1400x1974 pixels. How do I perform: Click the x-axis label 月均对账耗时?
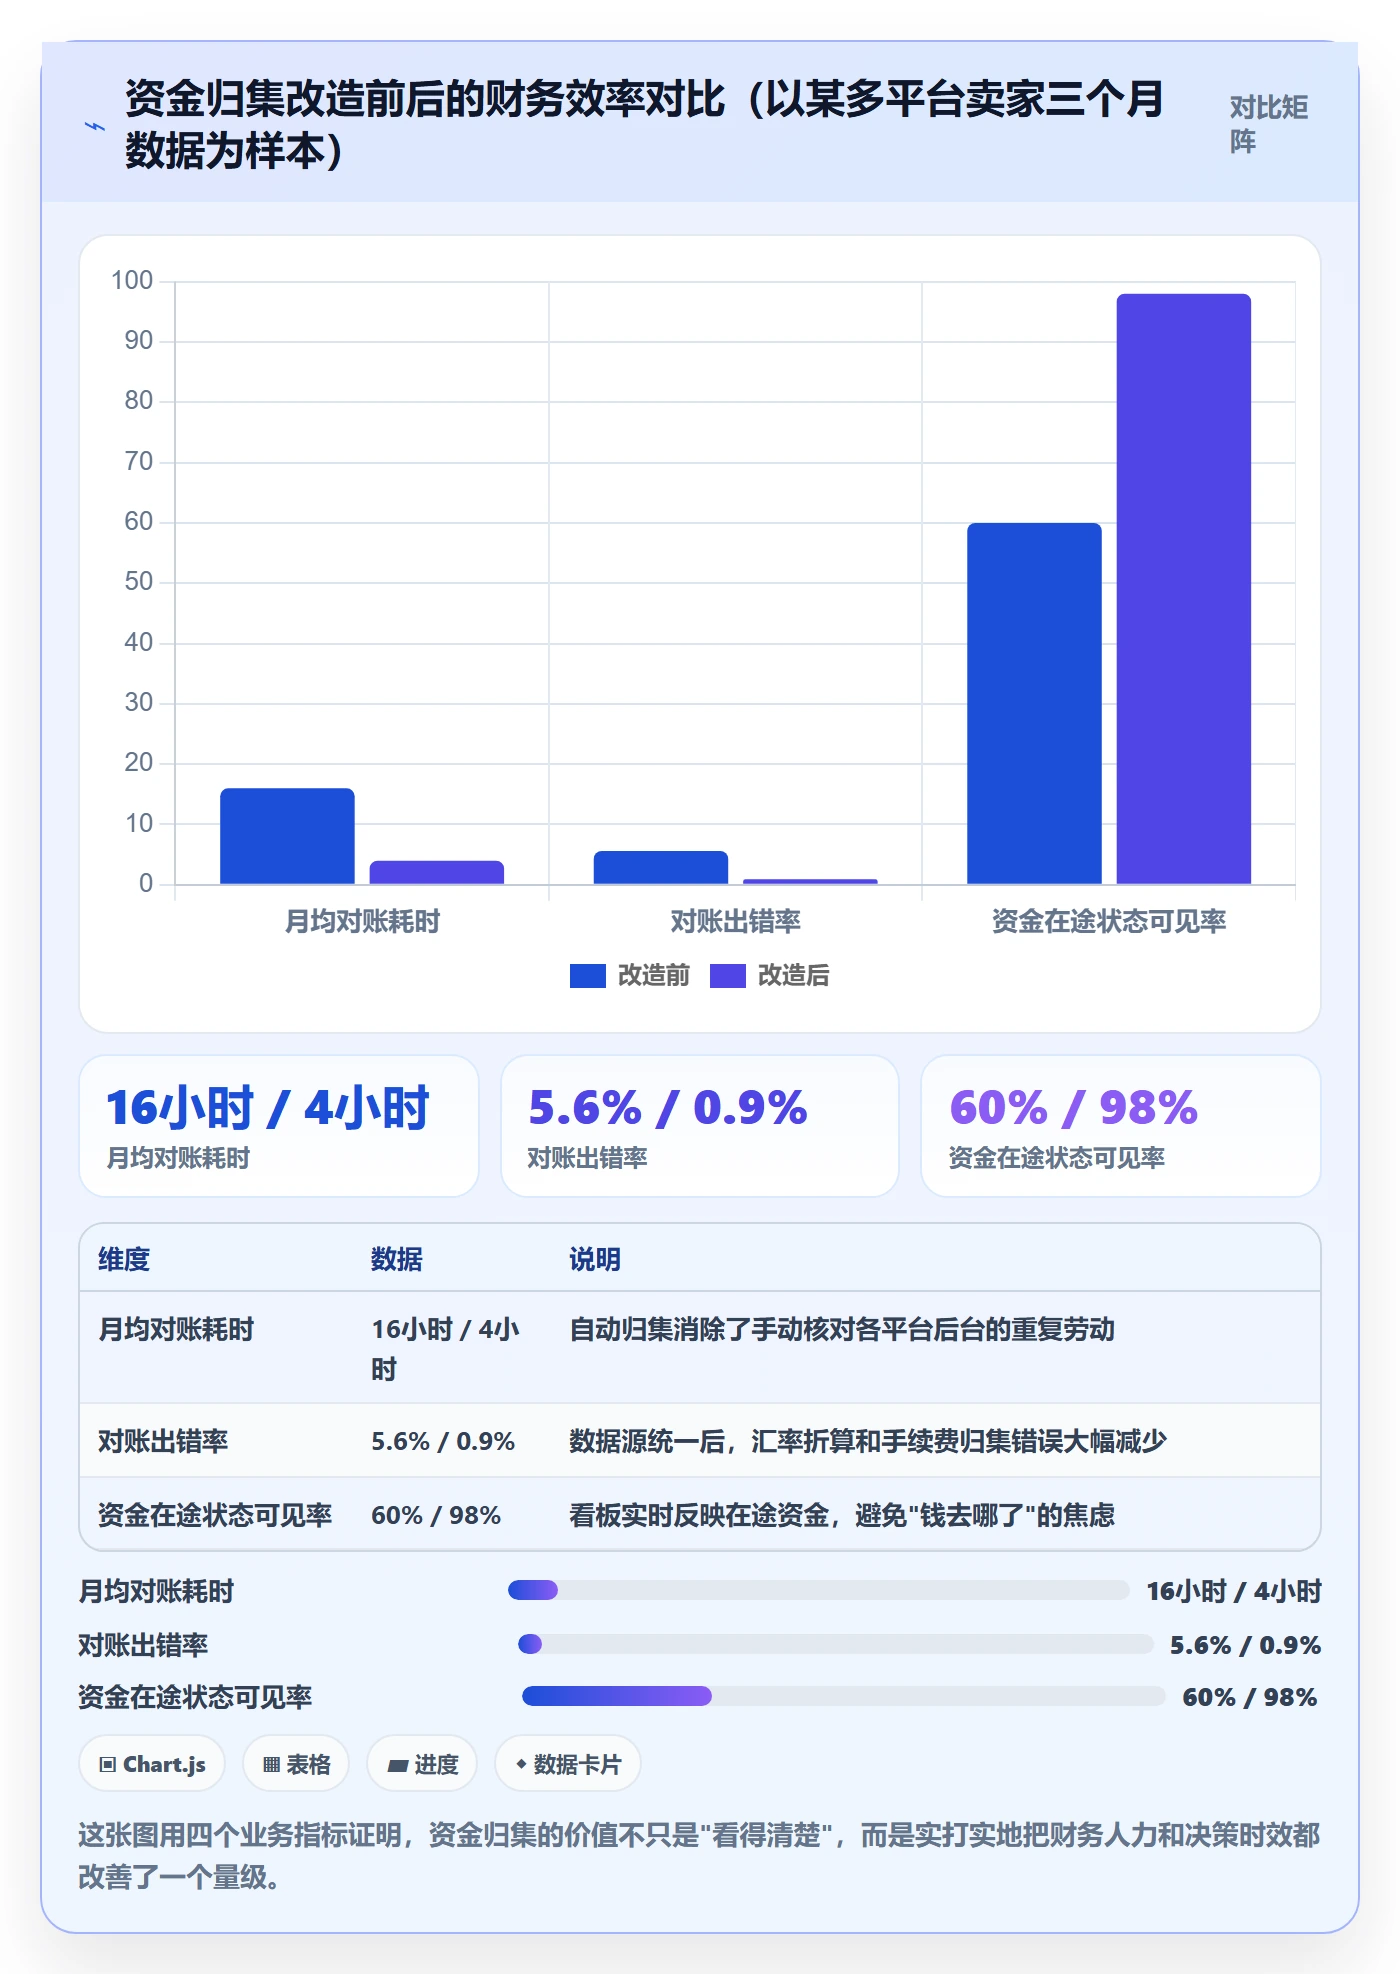click(x=362, y=921)
